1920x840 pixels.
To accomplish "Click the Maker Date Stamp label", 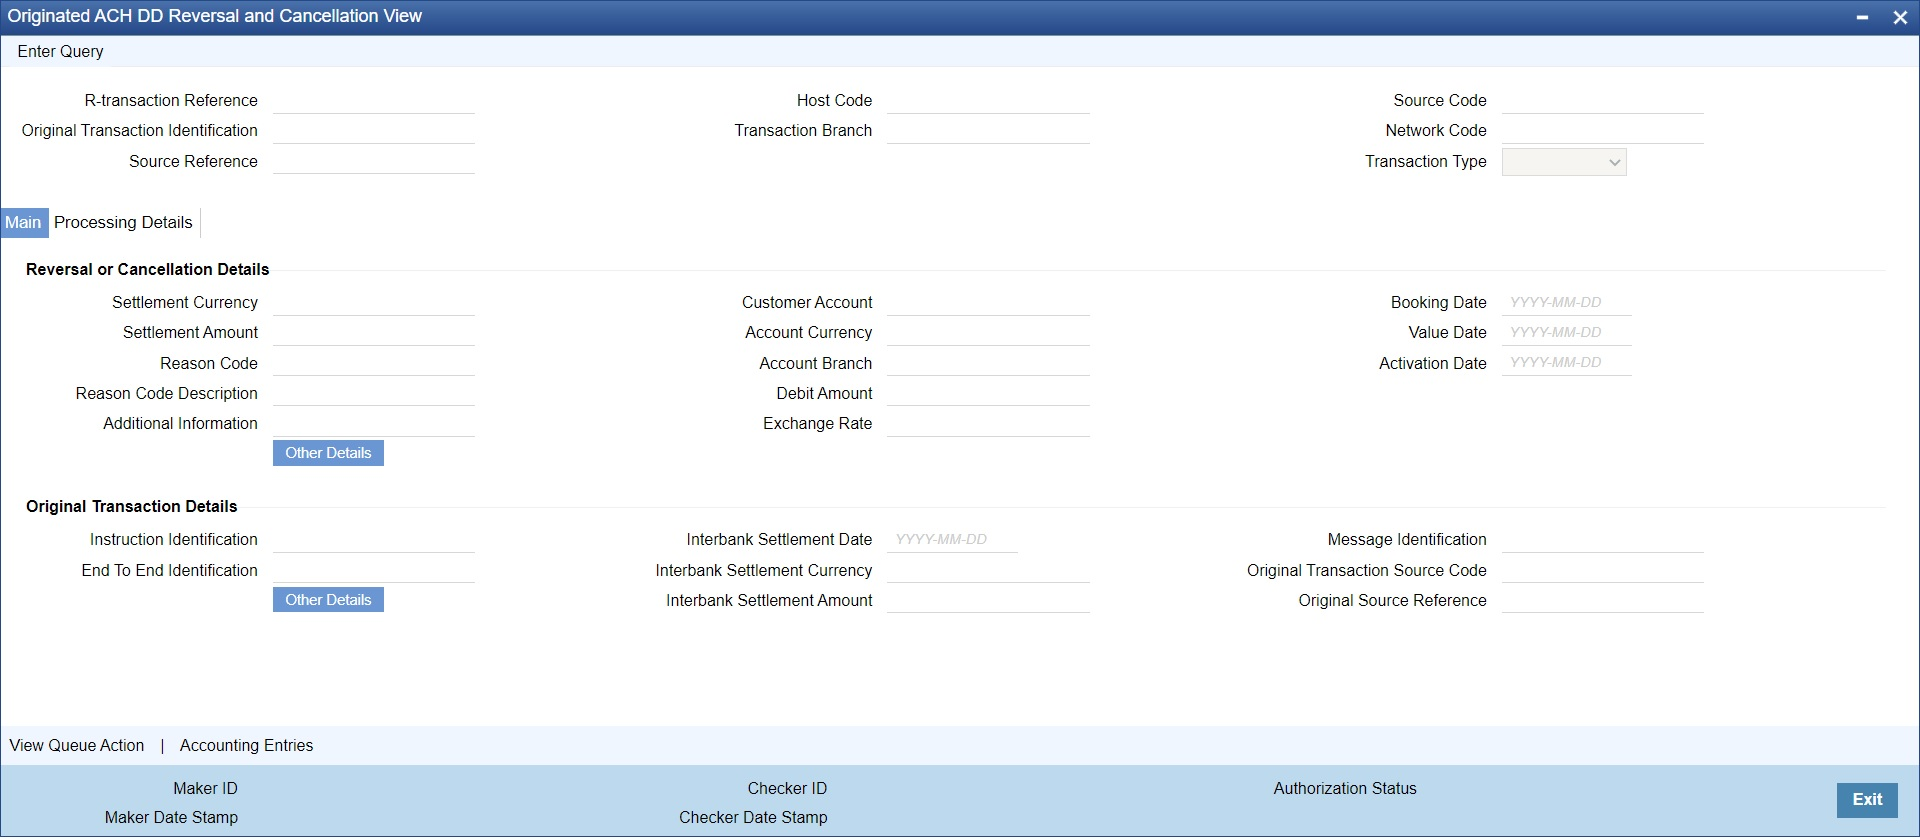I will click(171, 818).
